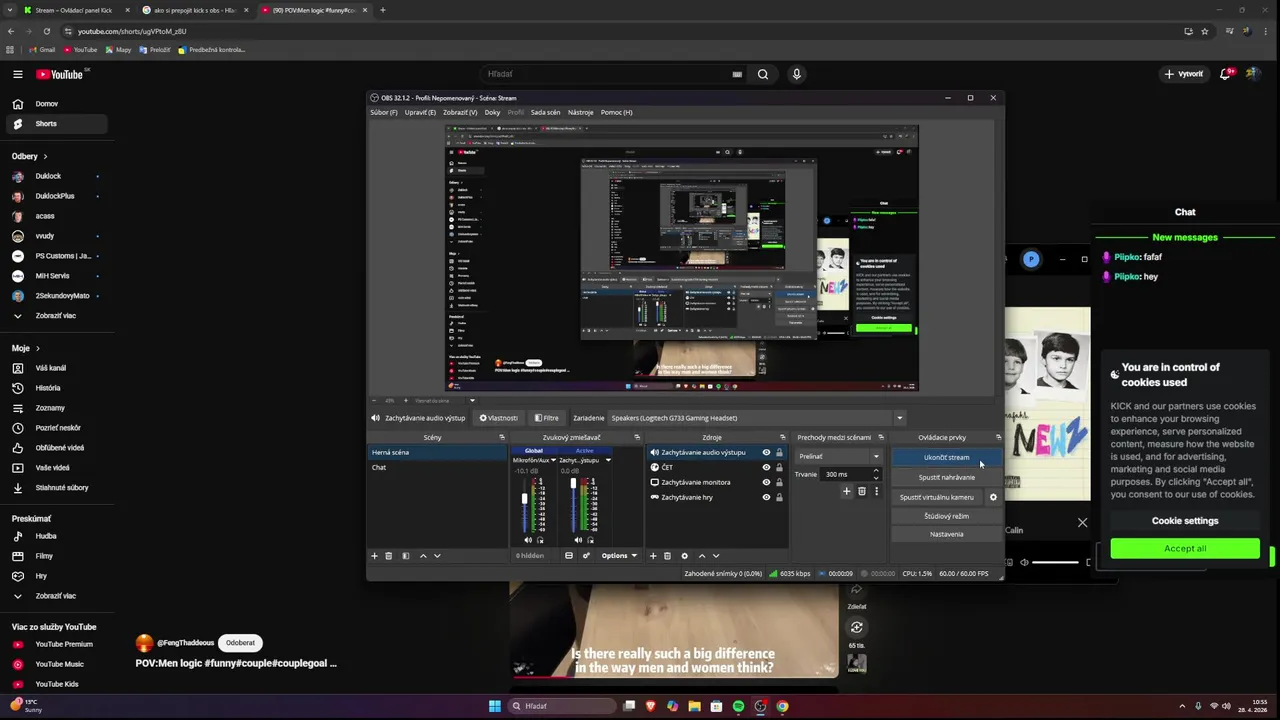This screenshot has height=720, width=1280.
Task: Open Vlastnosti of selected source
Action: [x=498, y=418]
